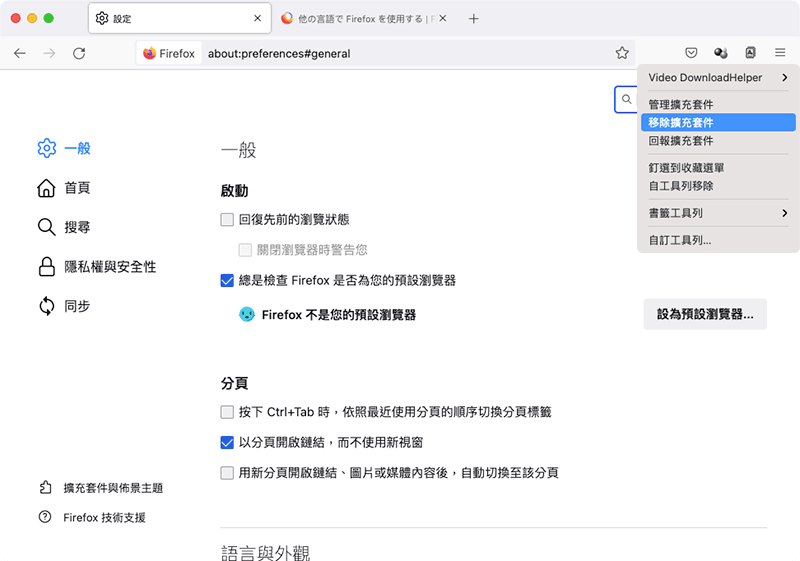Open the Pocket save icon
Image resolution: width=800 pixels, height=561 pixels.
coord(691,53)
